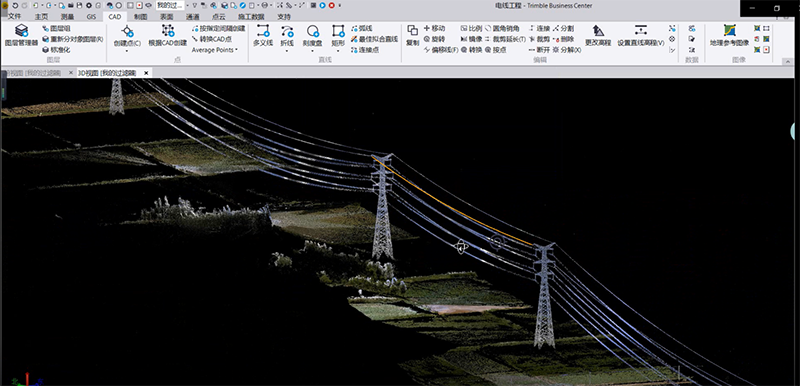This screenshot has width=800, height=386.
Task: Open the 我的过... view filter combo box
Action: 172,6
